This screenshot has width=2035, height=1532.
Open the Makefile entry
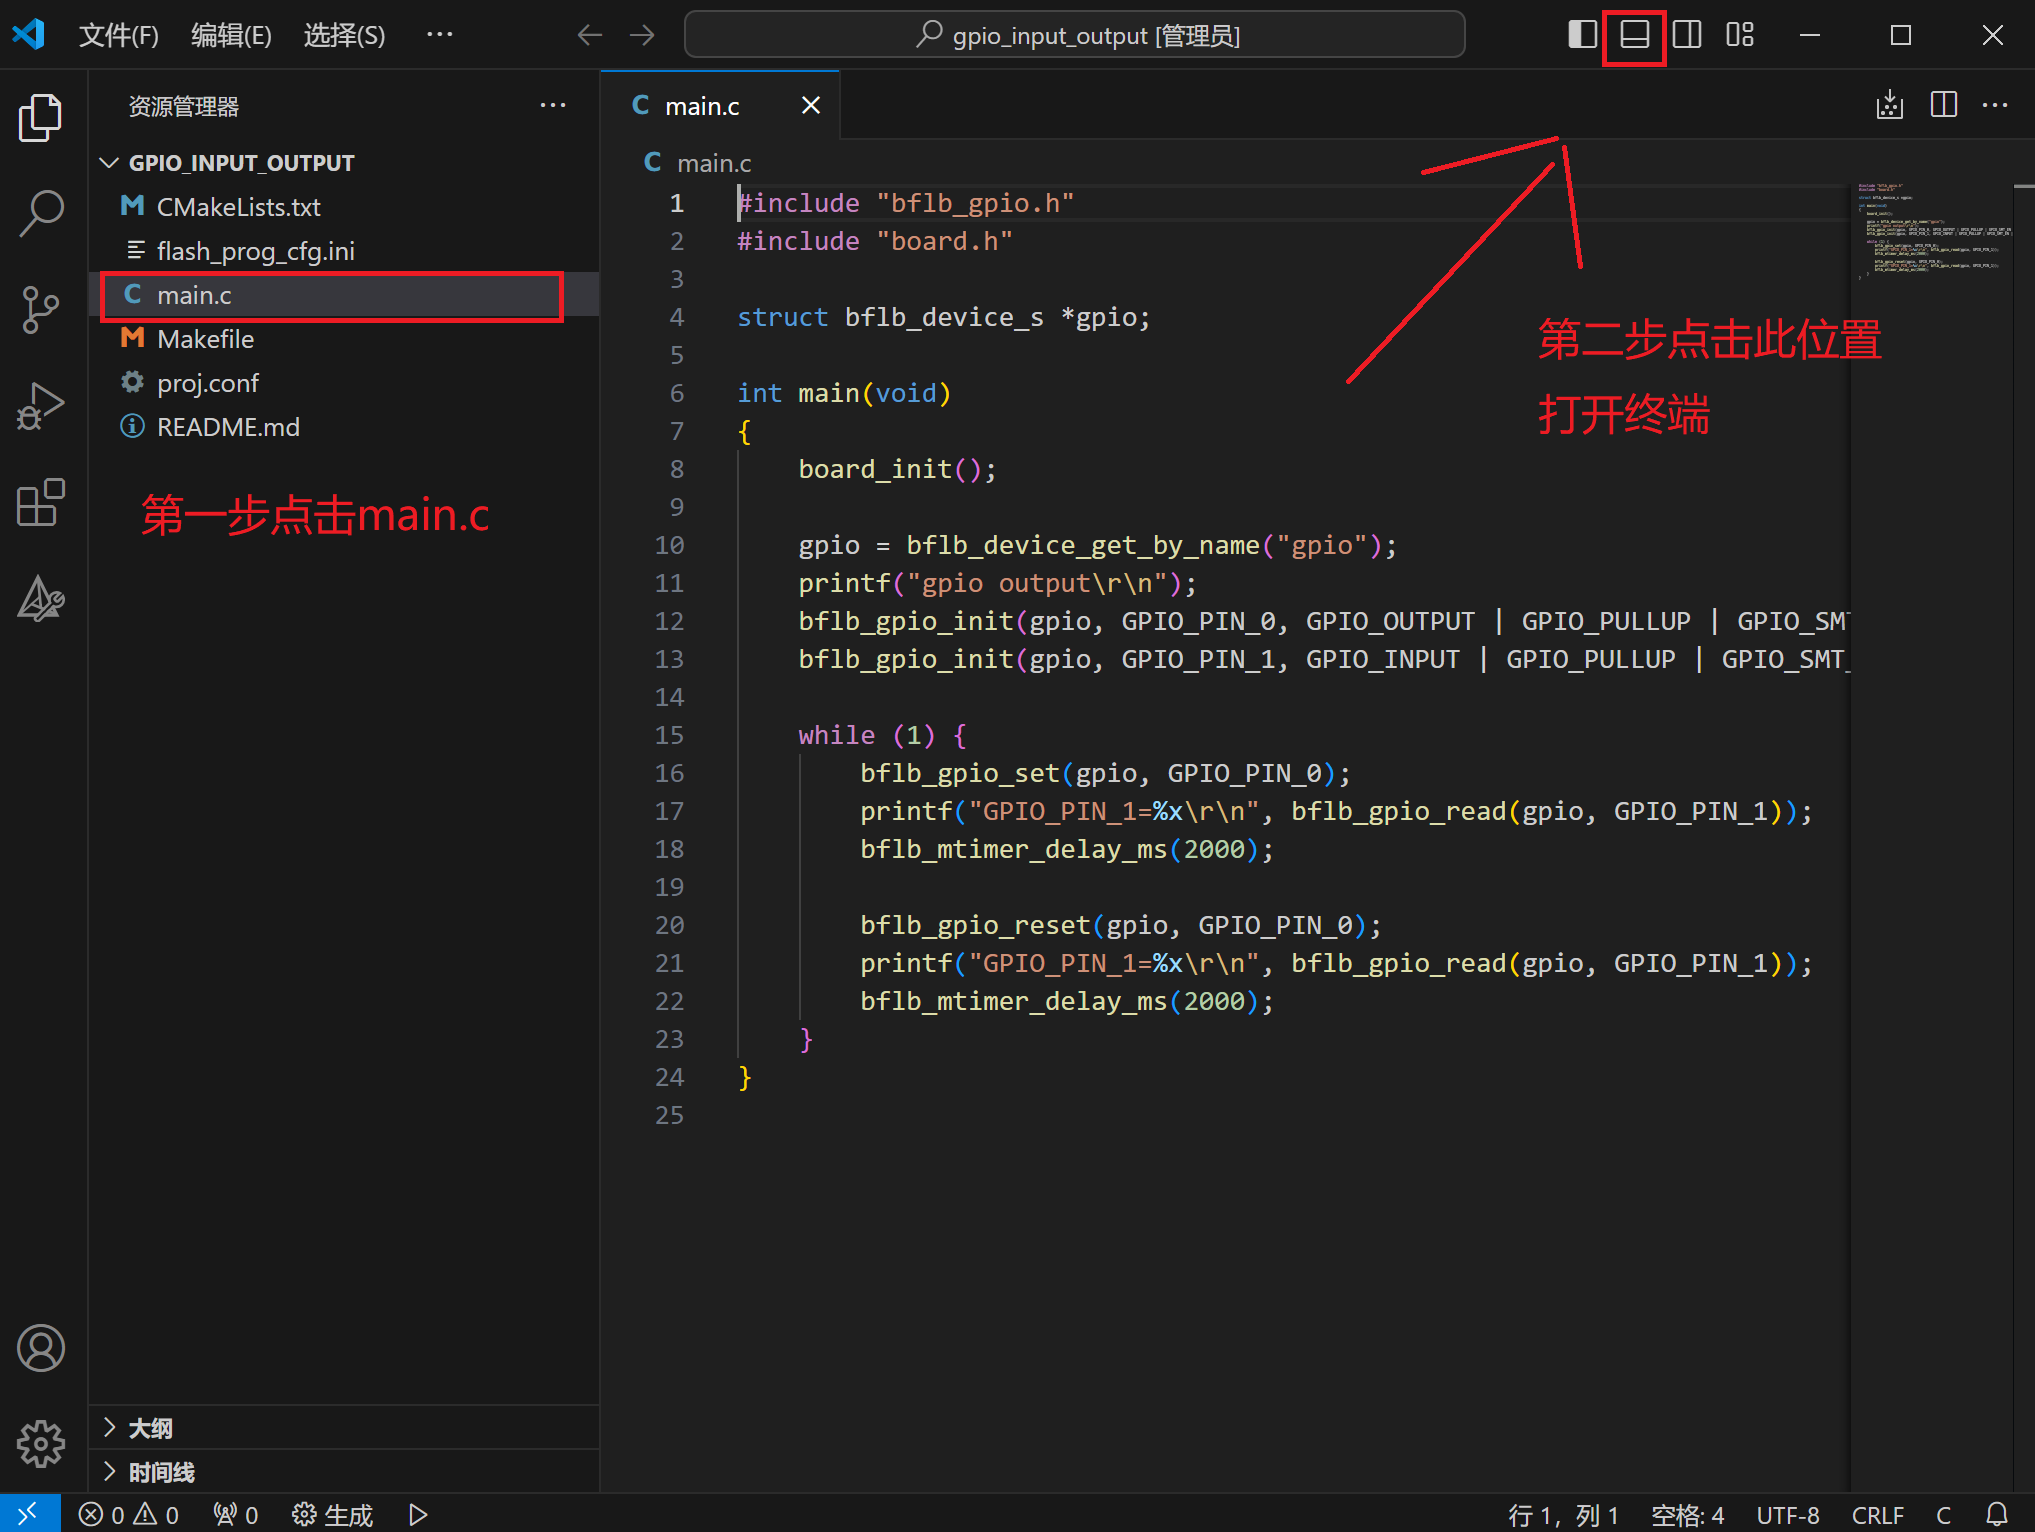pyautogui.click(x=343, y=339)
